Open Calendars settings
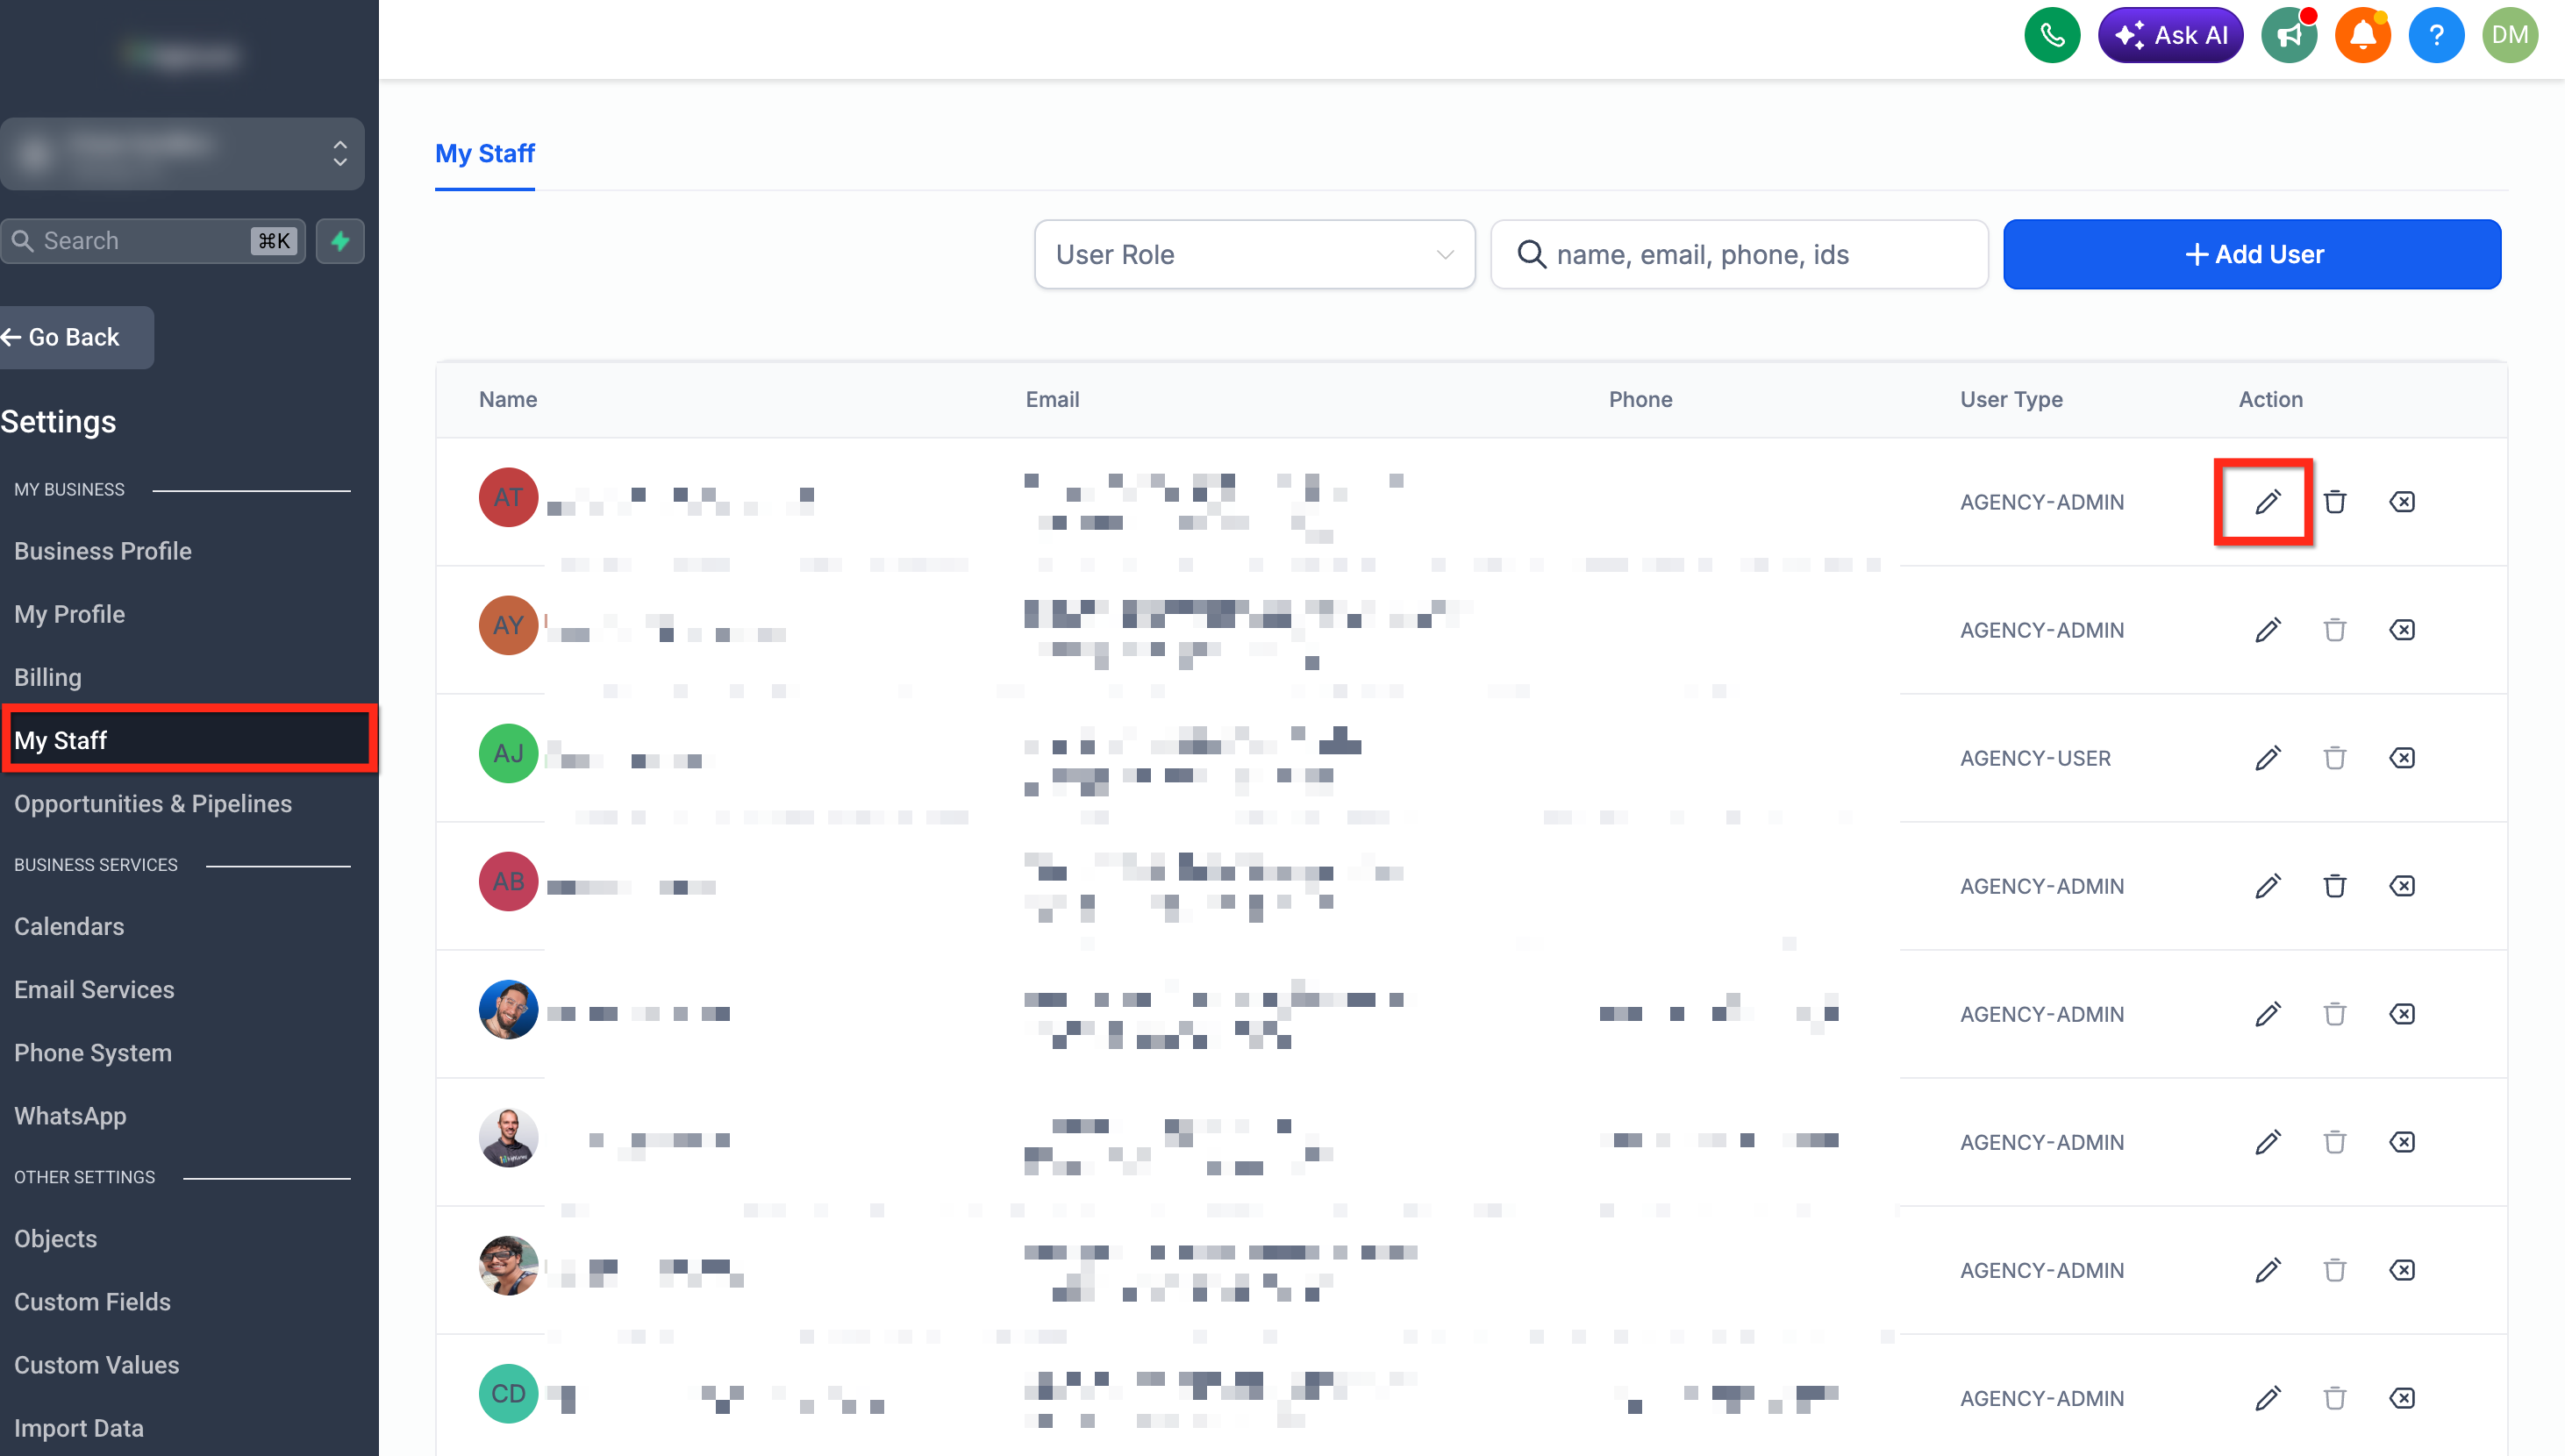Image resolution: width=2565 pixels, height=1456 pixels. point(69,926)
